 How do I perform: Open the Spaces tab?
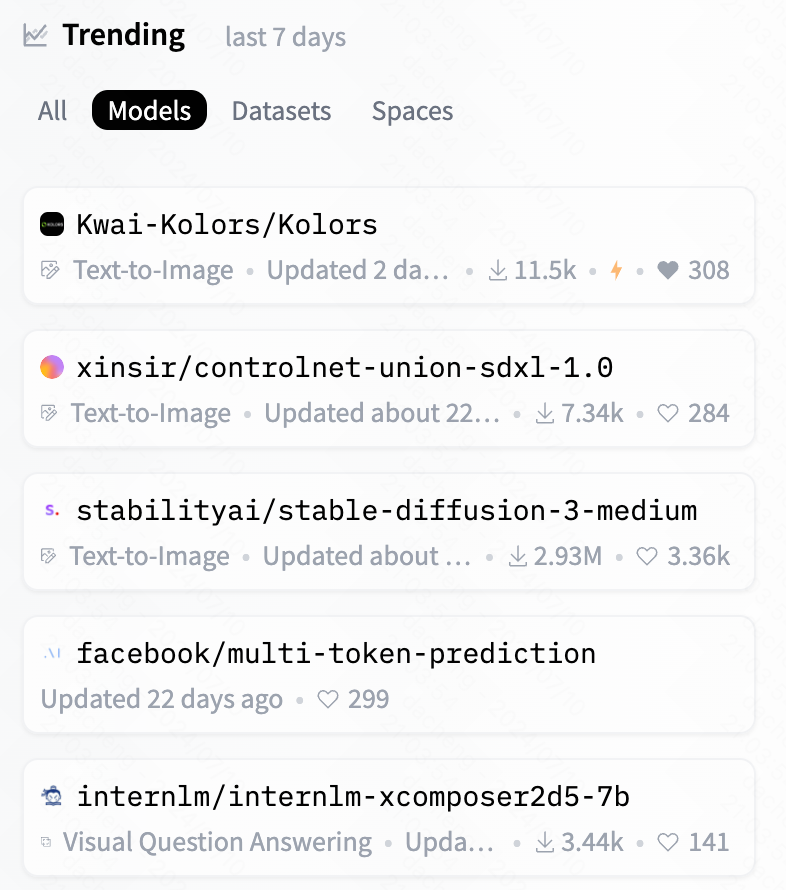(412, 111)
